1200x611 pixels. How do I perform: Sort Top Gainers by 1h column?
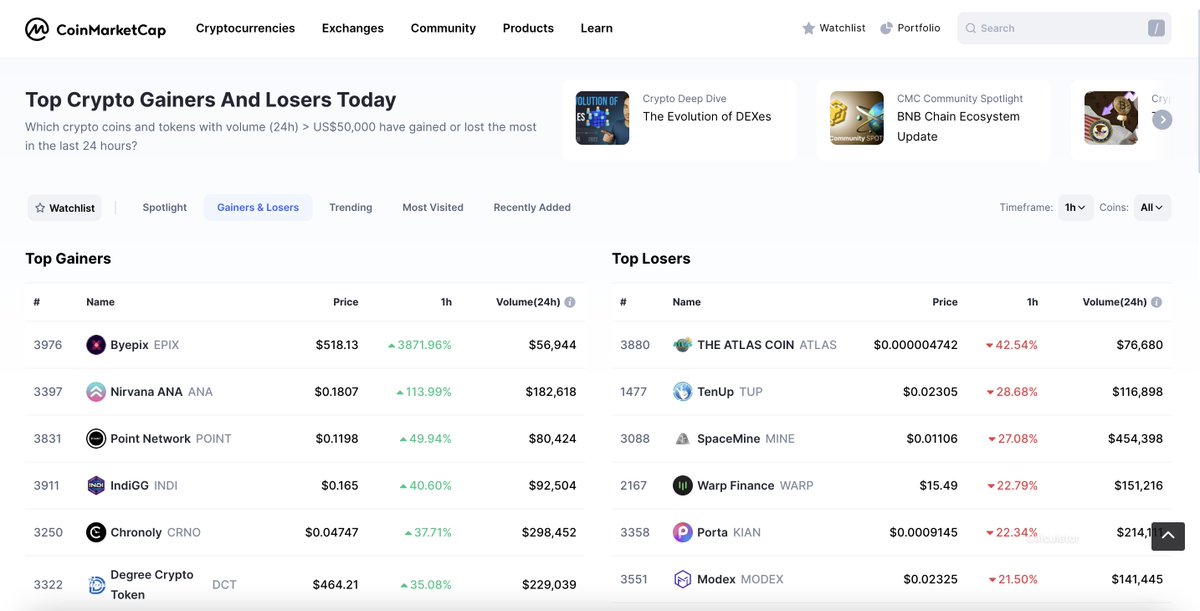pos(446,302)
